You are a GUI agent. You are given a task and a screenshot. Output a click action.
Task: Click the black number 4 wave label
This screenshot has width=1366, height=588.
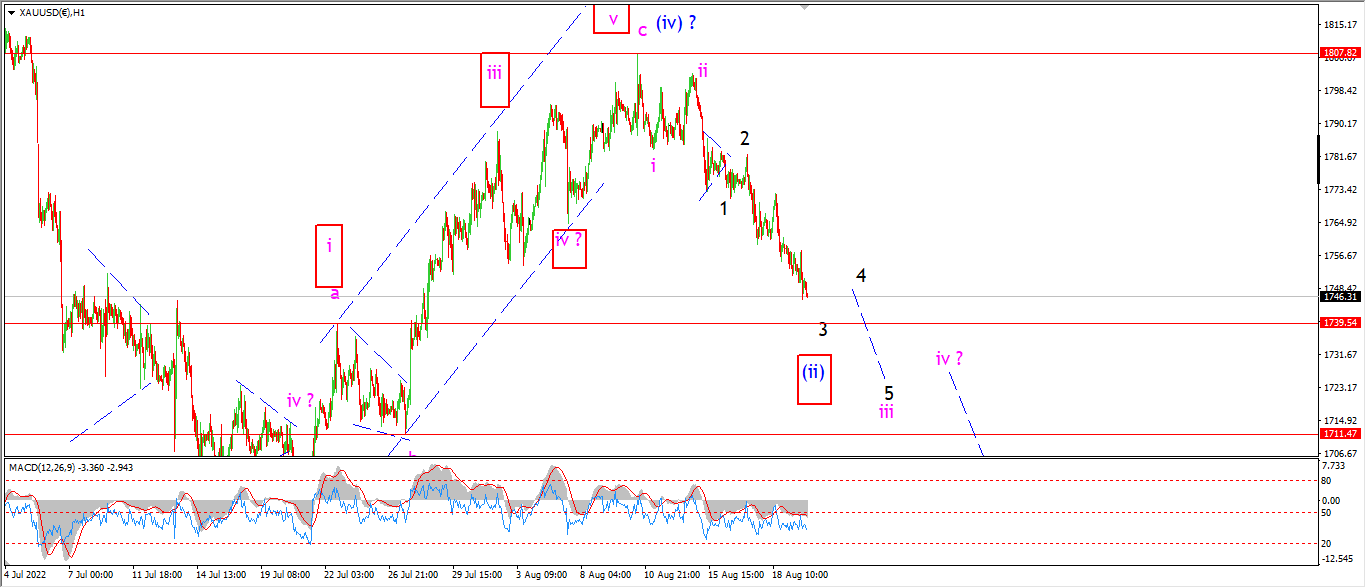point(860,275)
